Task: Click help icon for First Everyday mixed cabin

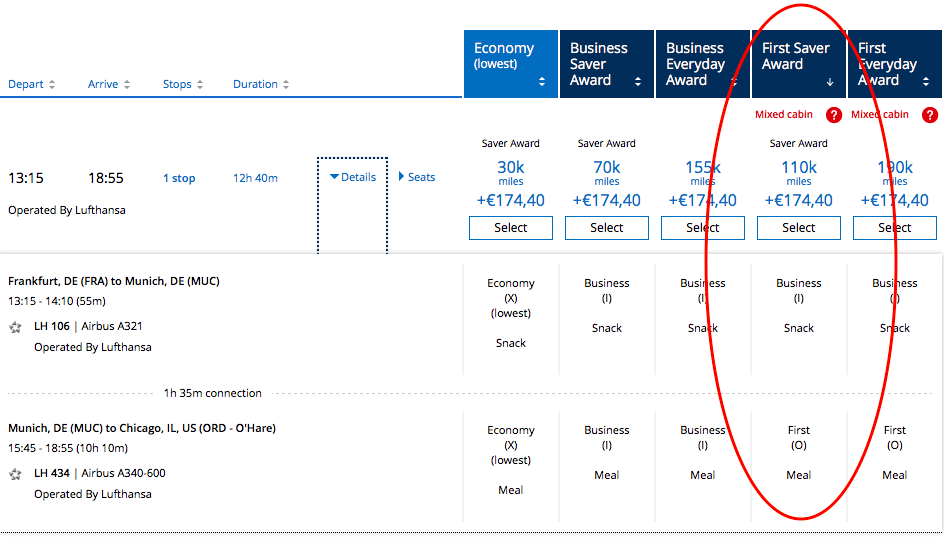Action: click(x=930, y=115)
